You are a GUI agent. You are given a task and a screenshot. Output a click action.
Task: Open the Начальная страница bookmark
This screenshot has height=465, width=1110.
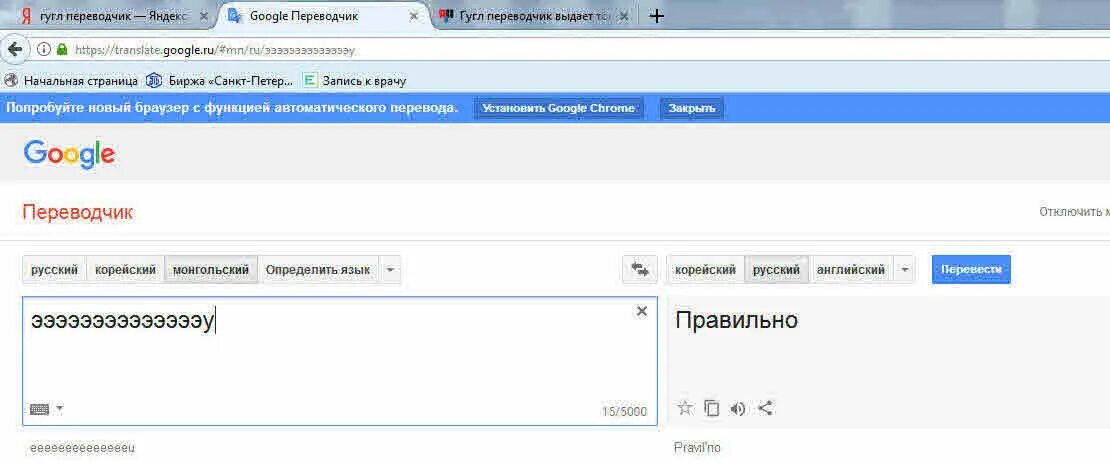click(71, 81)
